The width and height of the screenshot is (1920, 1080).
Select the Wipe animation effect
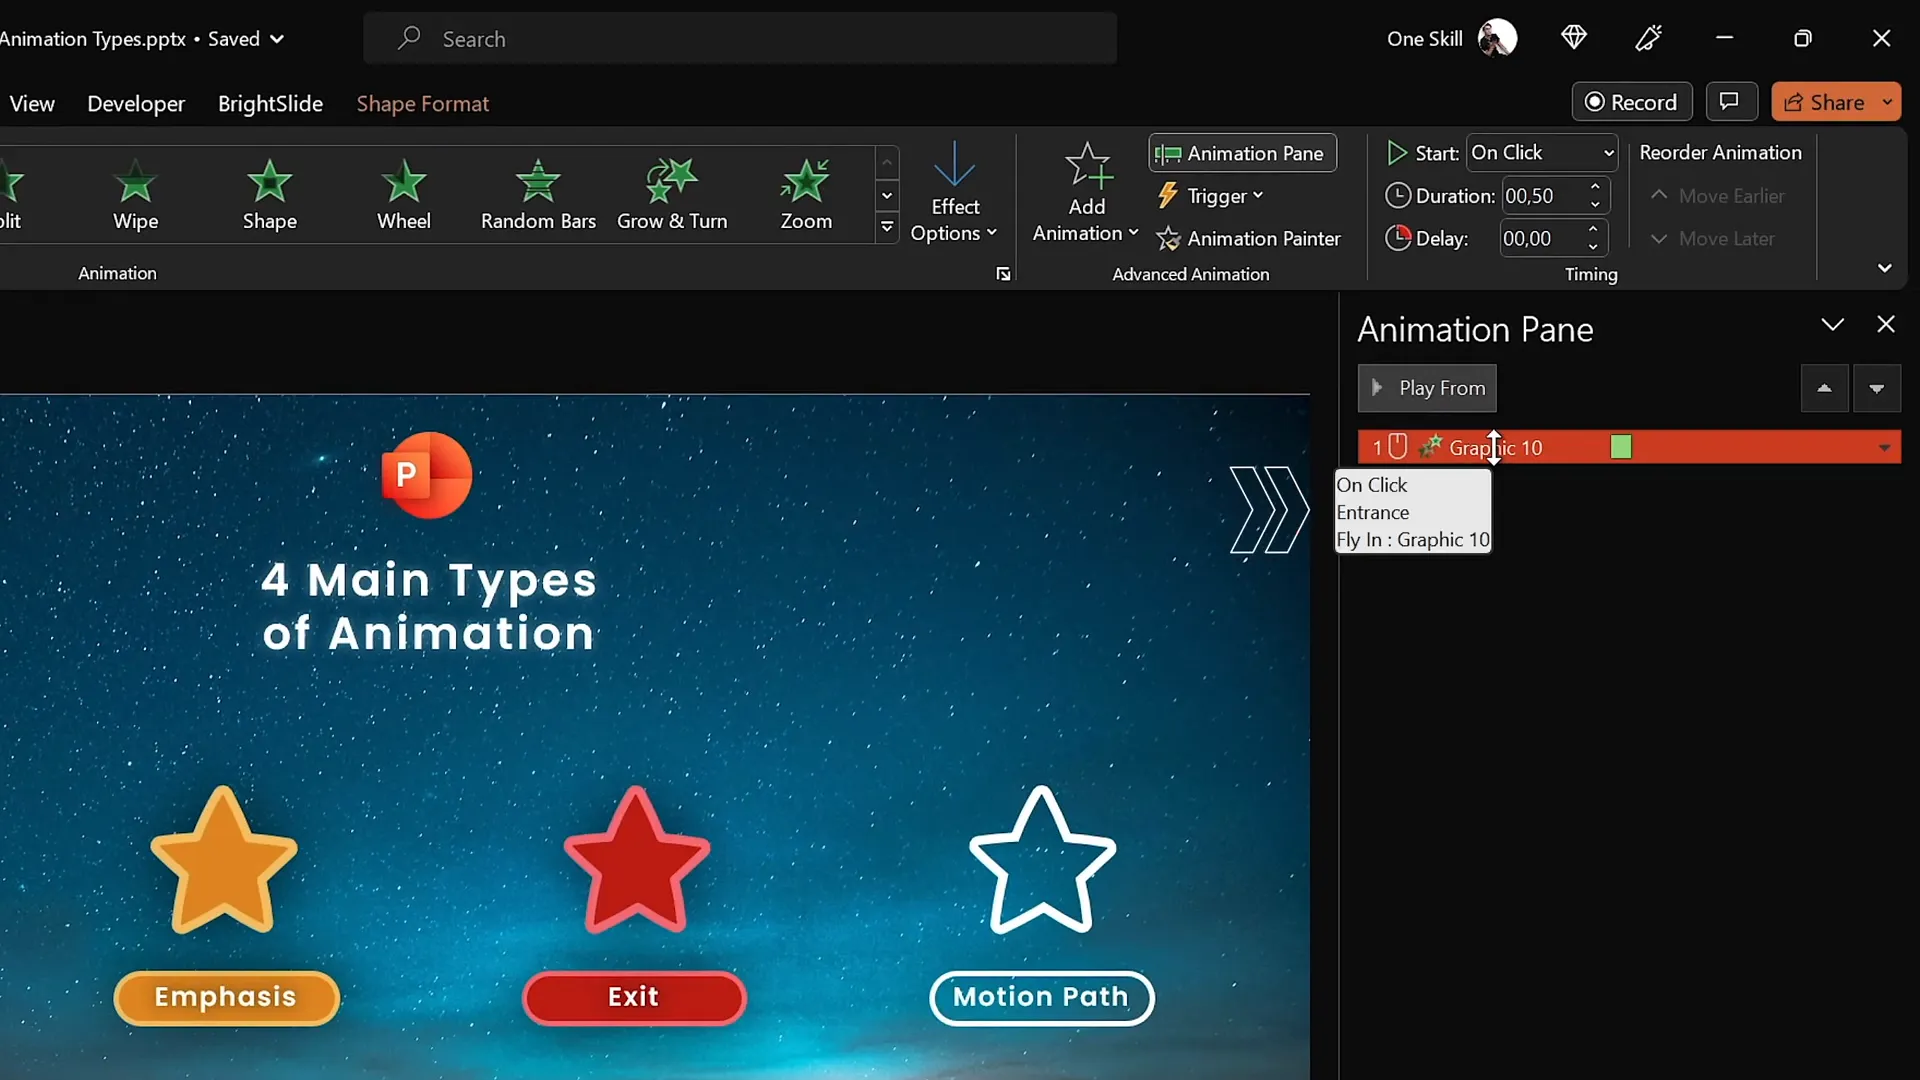tap(136, 195)
